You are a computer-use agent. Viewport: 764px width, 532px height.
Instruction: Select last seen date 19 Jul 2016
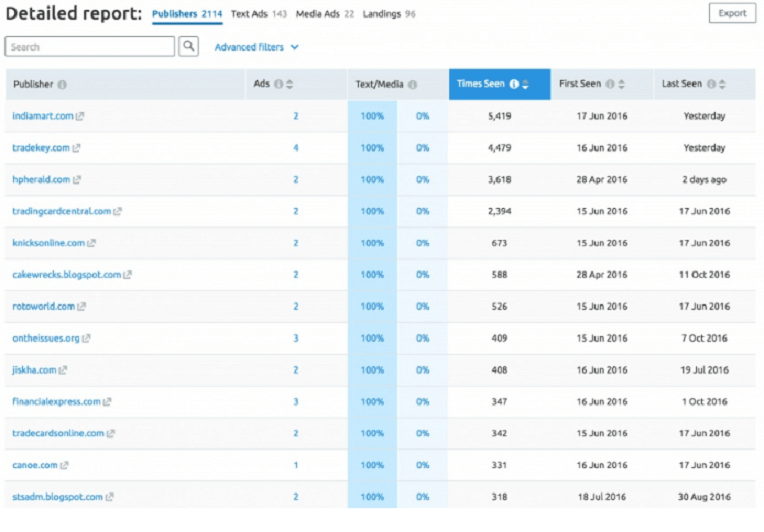[705, 370]
